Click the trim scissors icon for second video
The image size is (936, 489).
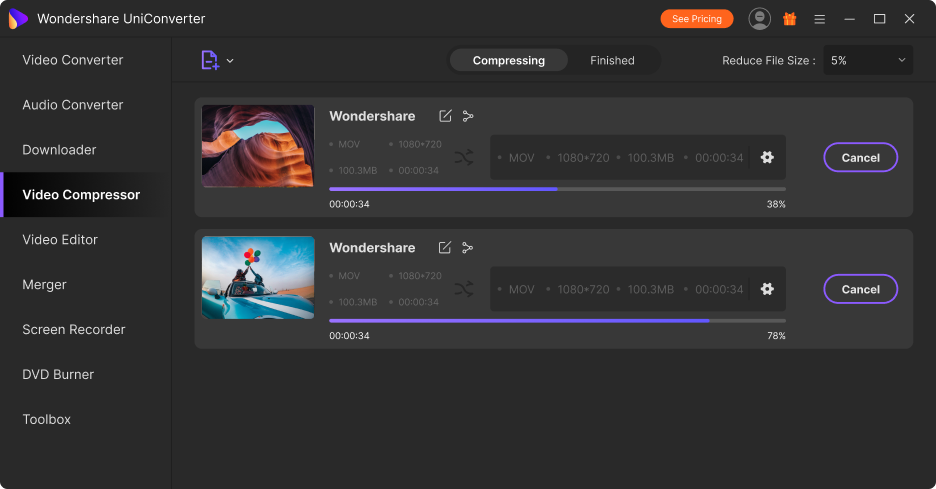(467, 247)
